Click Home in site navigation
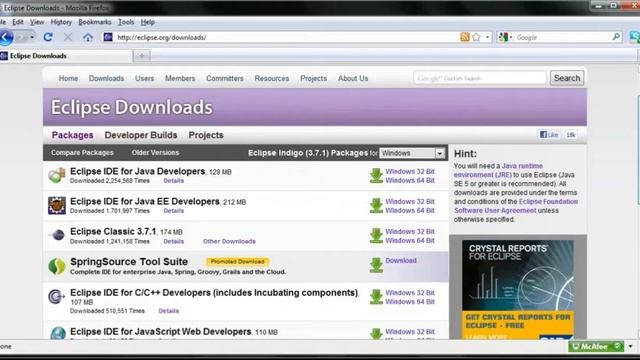 [68, 78]
